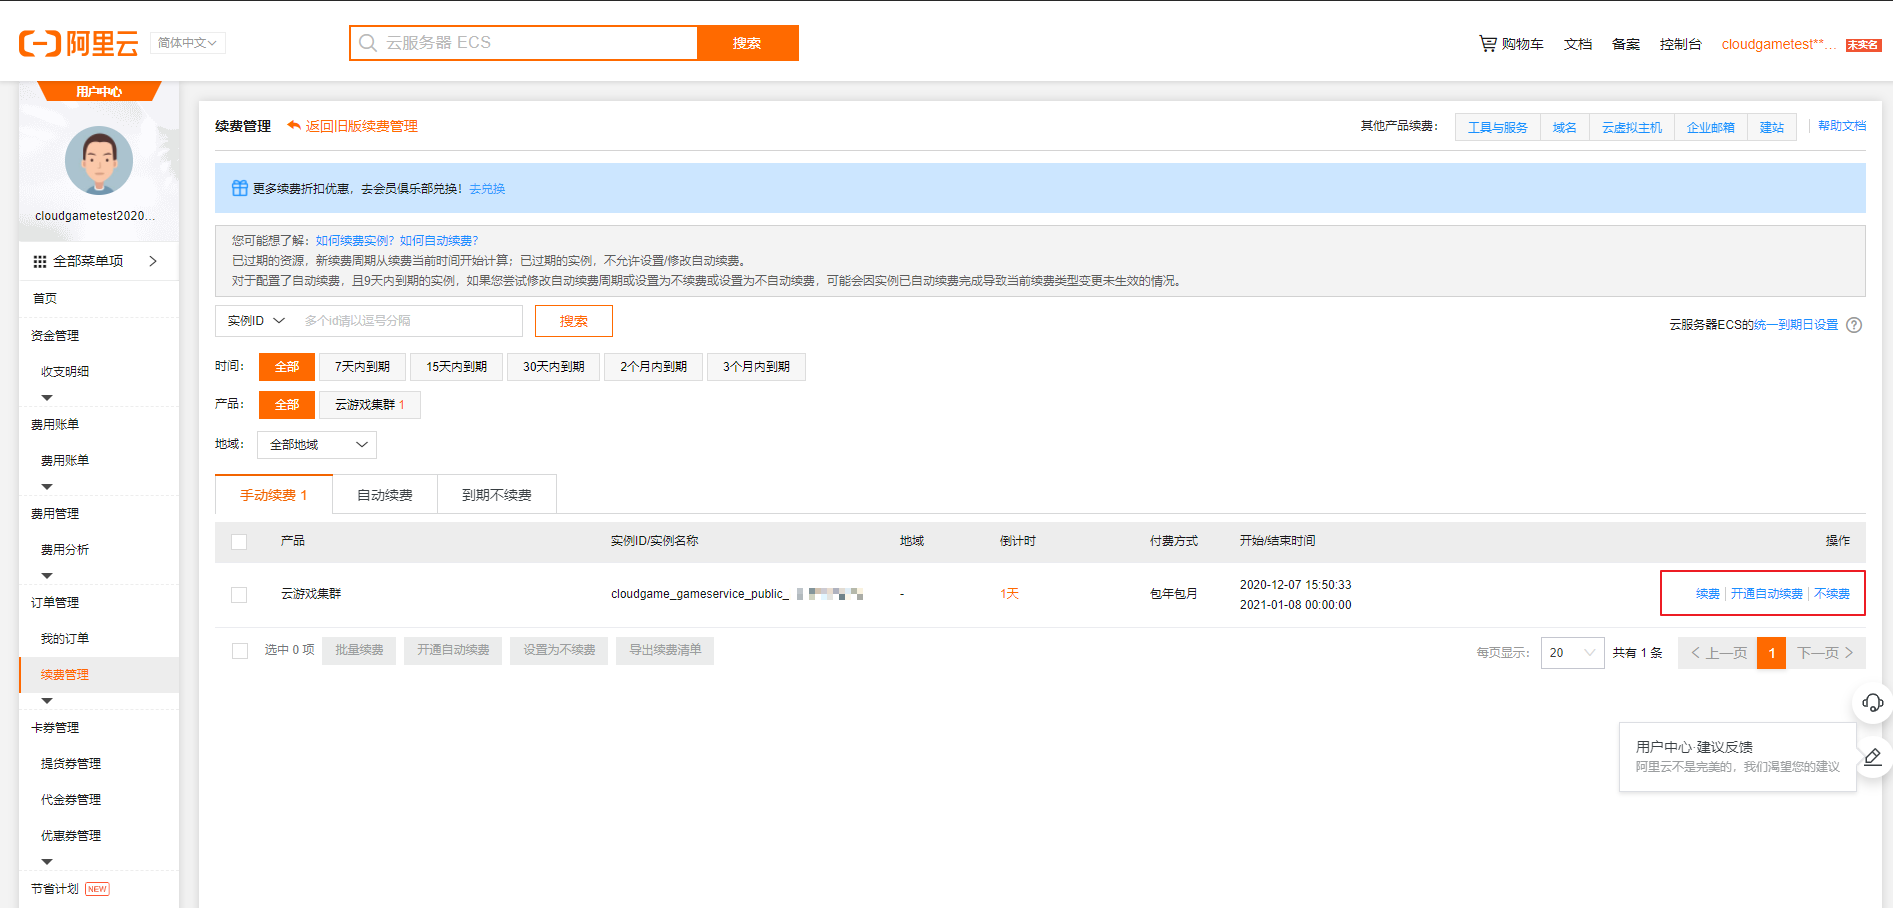Click the NEW badge beside savings plan
The width and height of the screenshot is (1893, 908).
pos(97,889)
